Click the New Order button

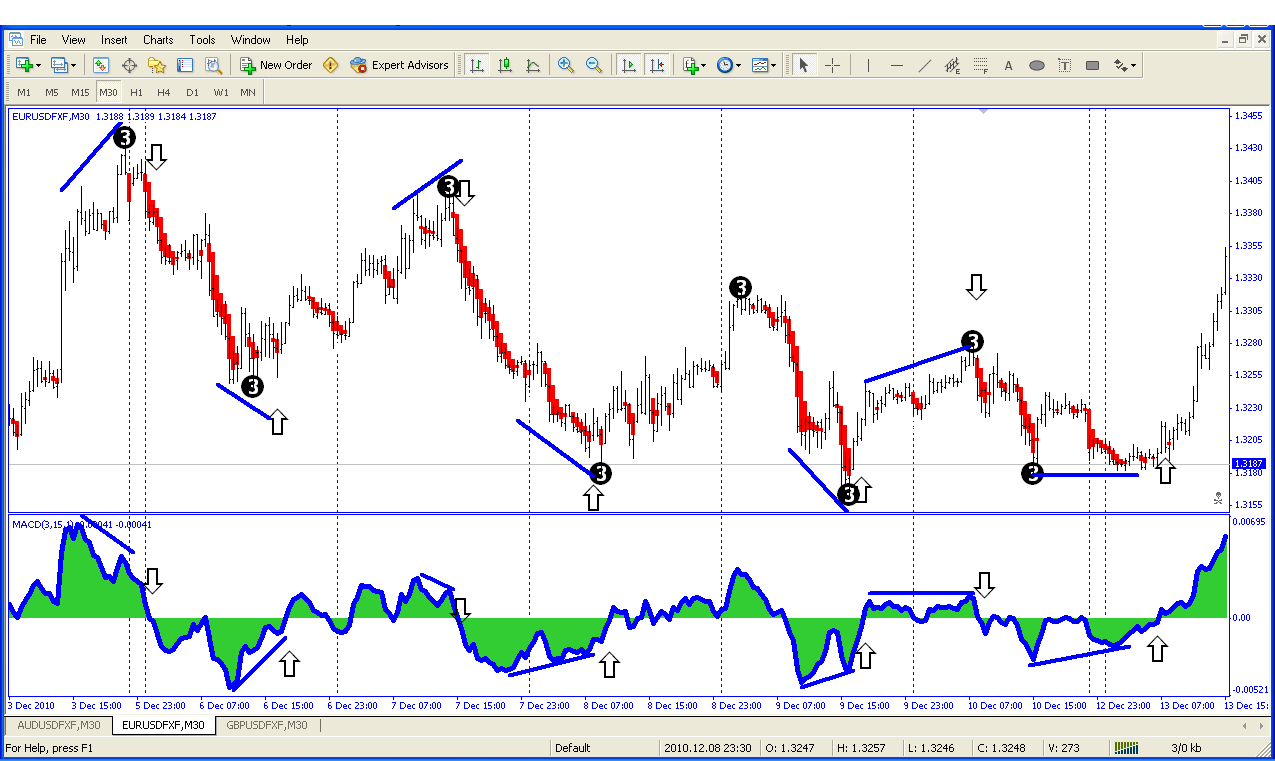tap(276, 65)
